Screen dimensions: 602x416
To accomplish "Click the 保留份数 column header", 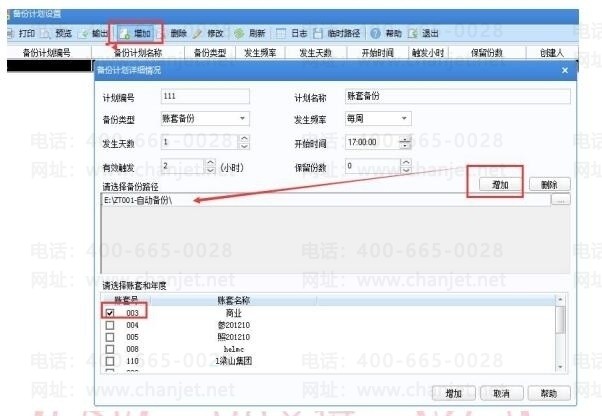I will 487,53.
